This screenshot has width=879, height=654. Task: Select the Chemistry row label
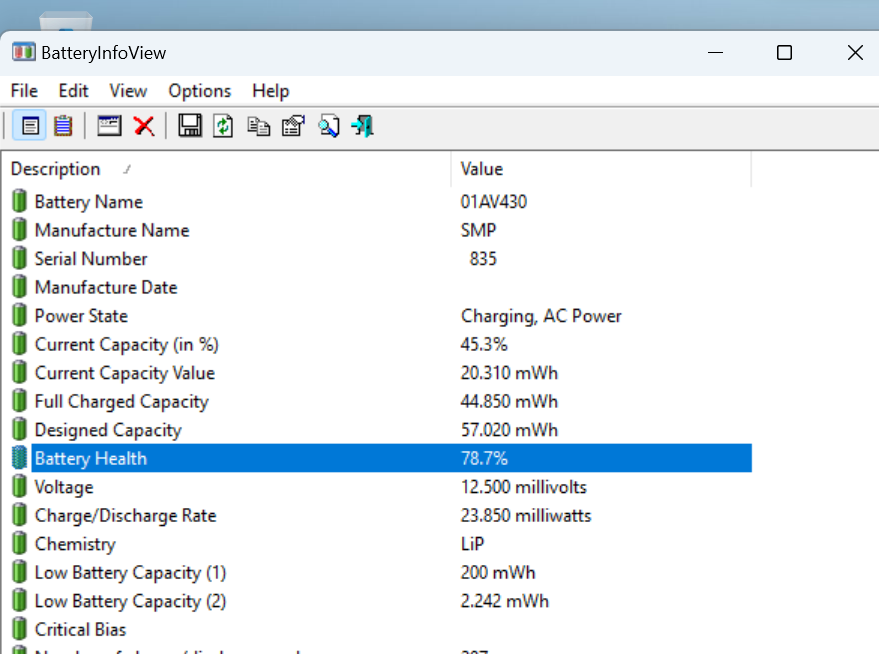(75, 544)
